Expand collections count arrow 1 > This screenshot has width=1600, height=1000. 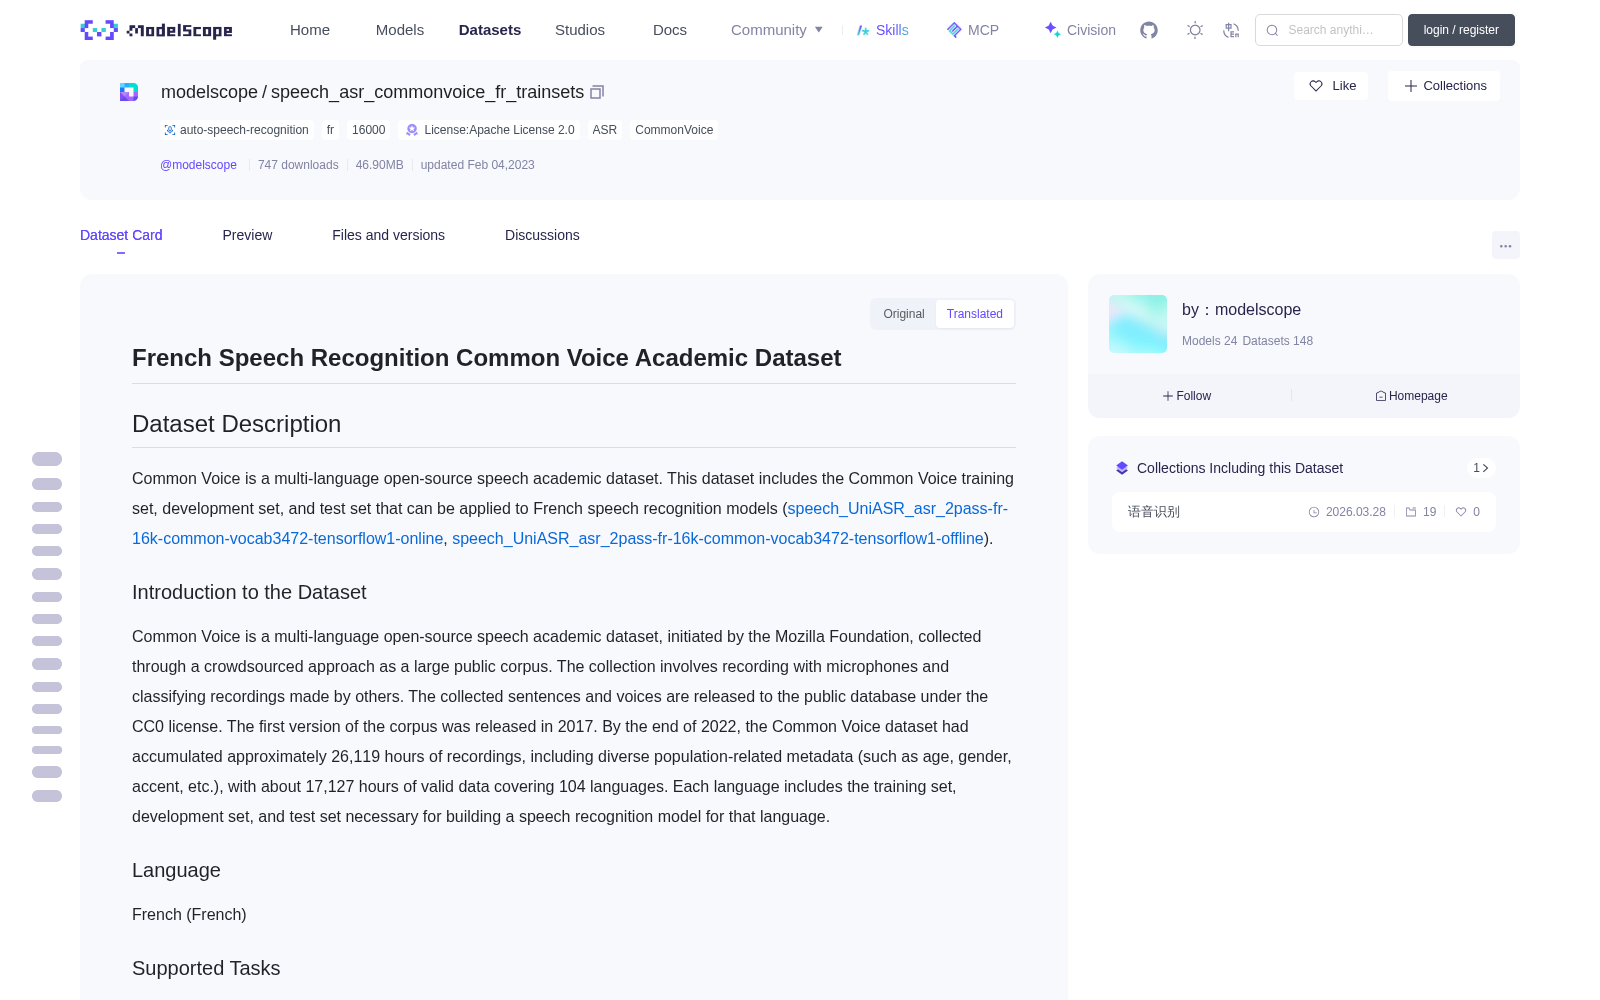pyautogui.click(x=1481, y=468)
